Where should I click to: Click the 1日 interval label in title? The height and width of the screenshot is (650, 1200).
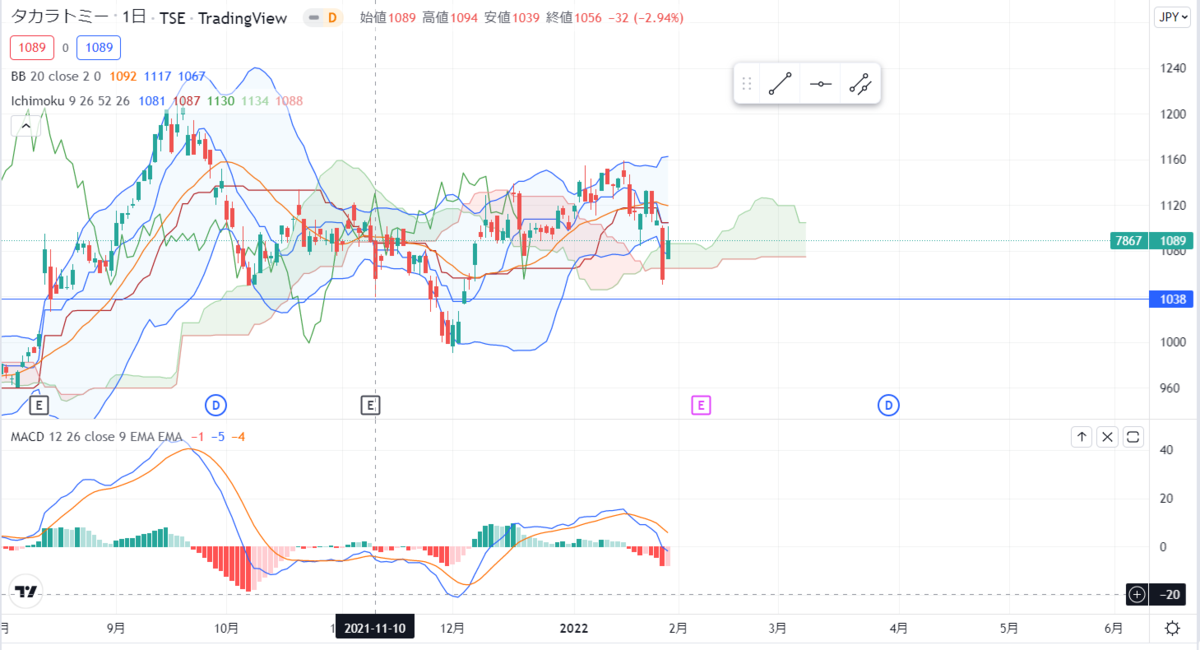point(132,18)
